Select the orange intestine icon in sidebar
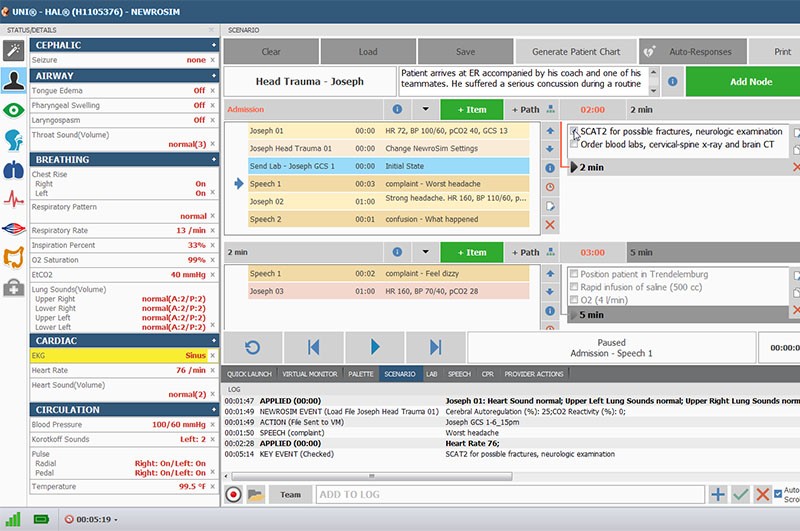800x531 pixels. 14,258
